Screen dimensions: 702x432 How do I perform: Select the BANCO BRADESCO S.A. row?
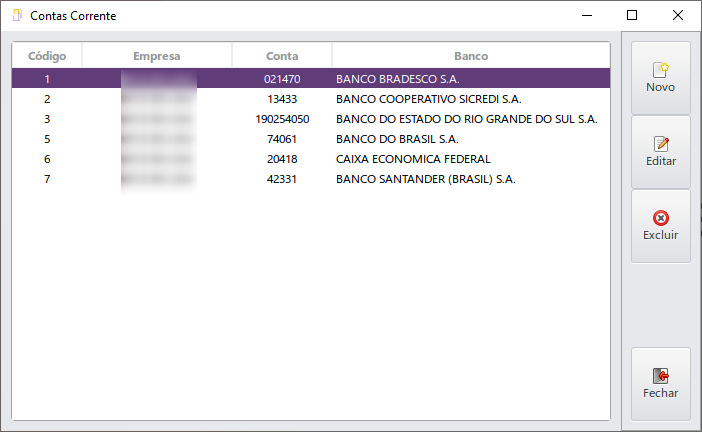[311, 79]
